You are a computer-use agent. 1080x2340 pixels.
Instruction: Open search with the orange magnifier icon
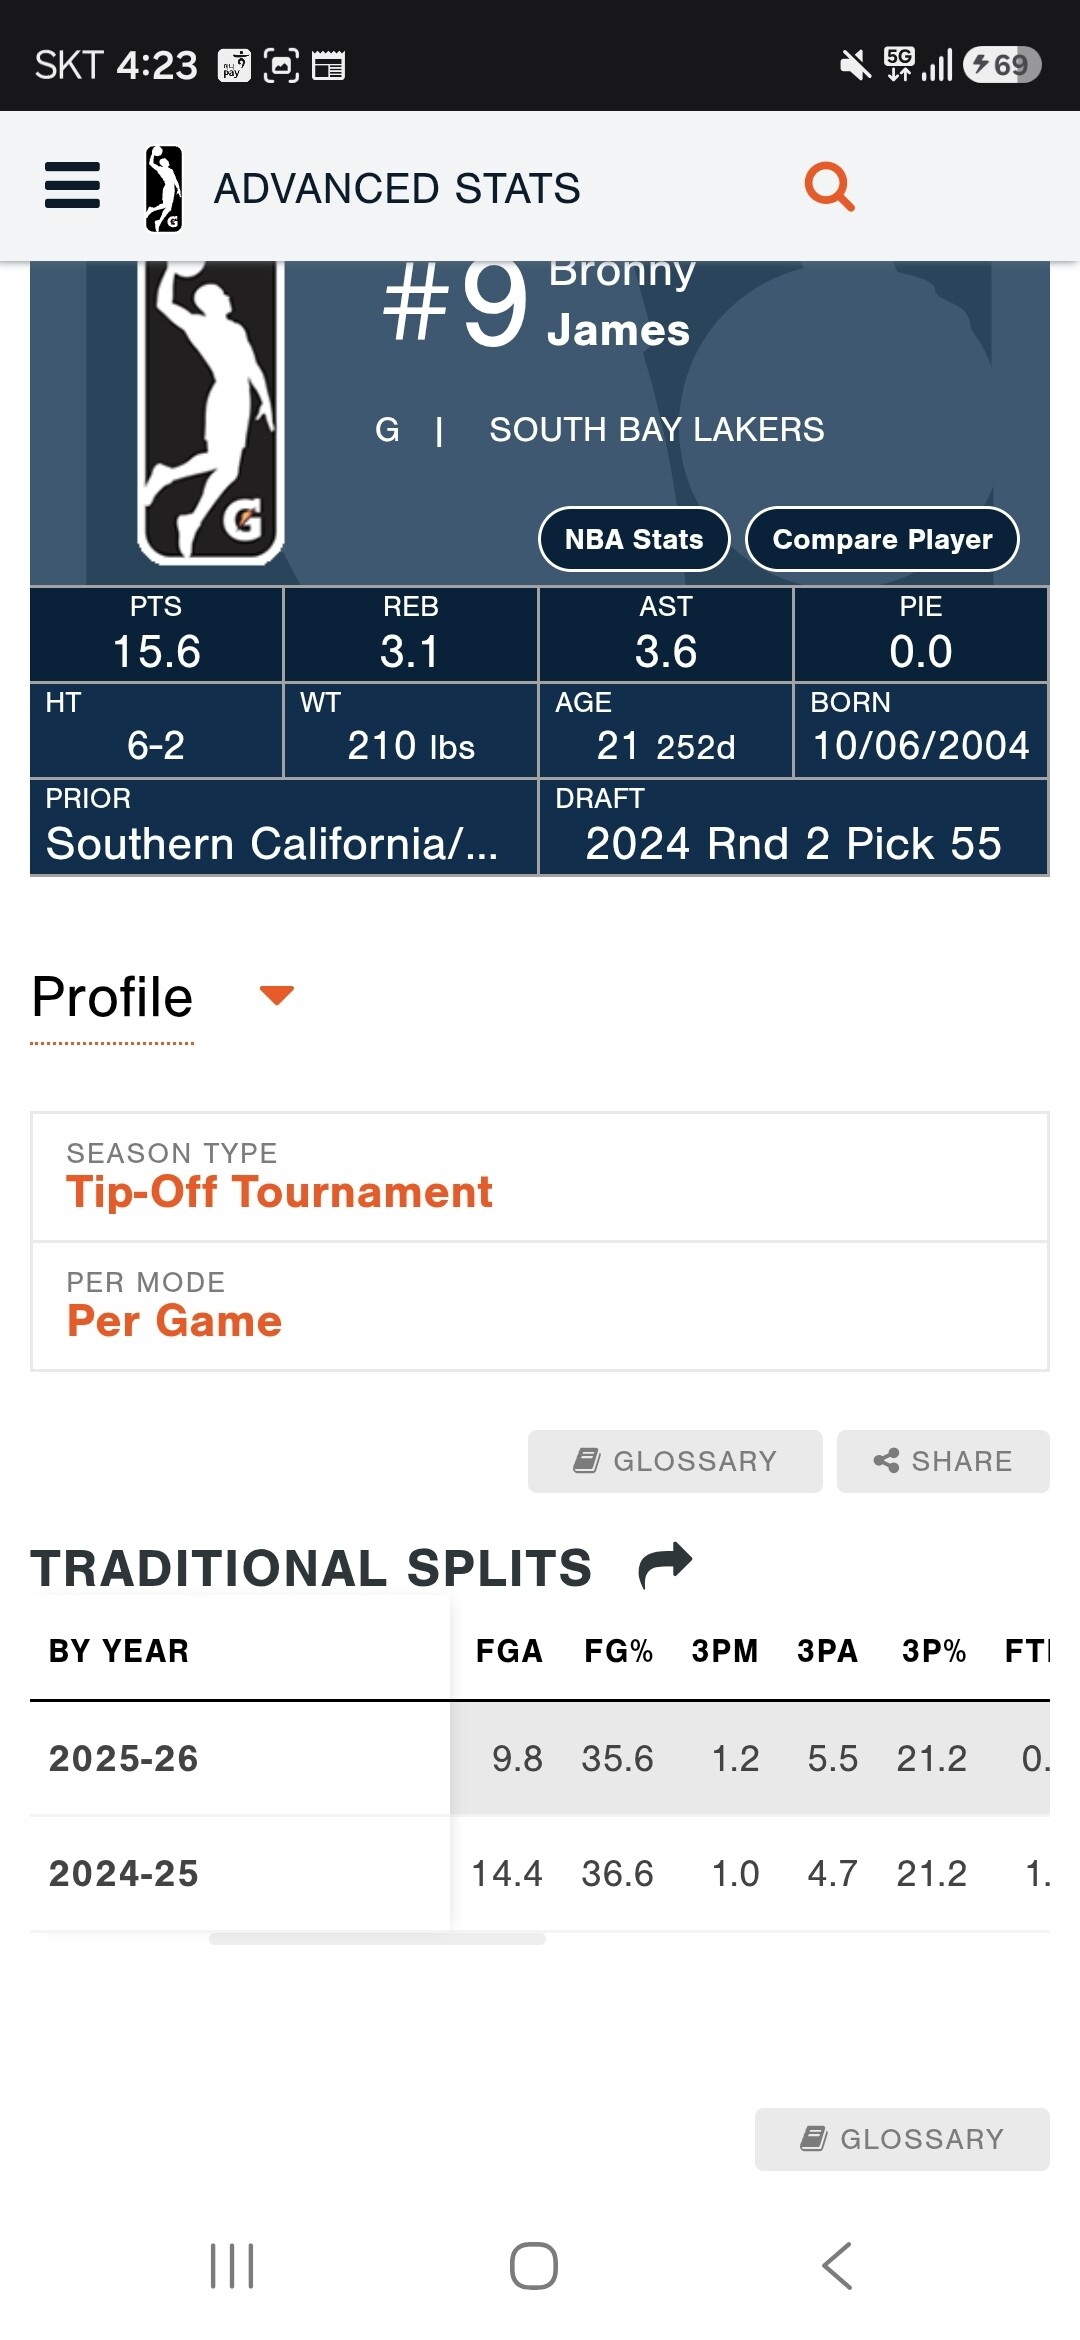click(x=829, y=186)
